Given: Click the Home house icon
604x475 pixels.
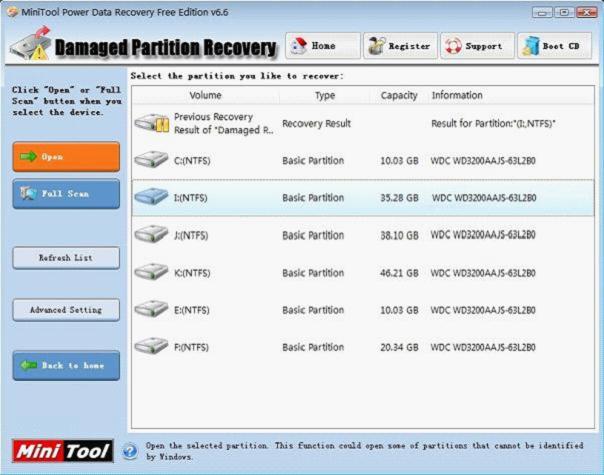Looking at the screenshot, I should point(299,46).
